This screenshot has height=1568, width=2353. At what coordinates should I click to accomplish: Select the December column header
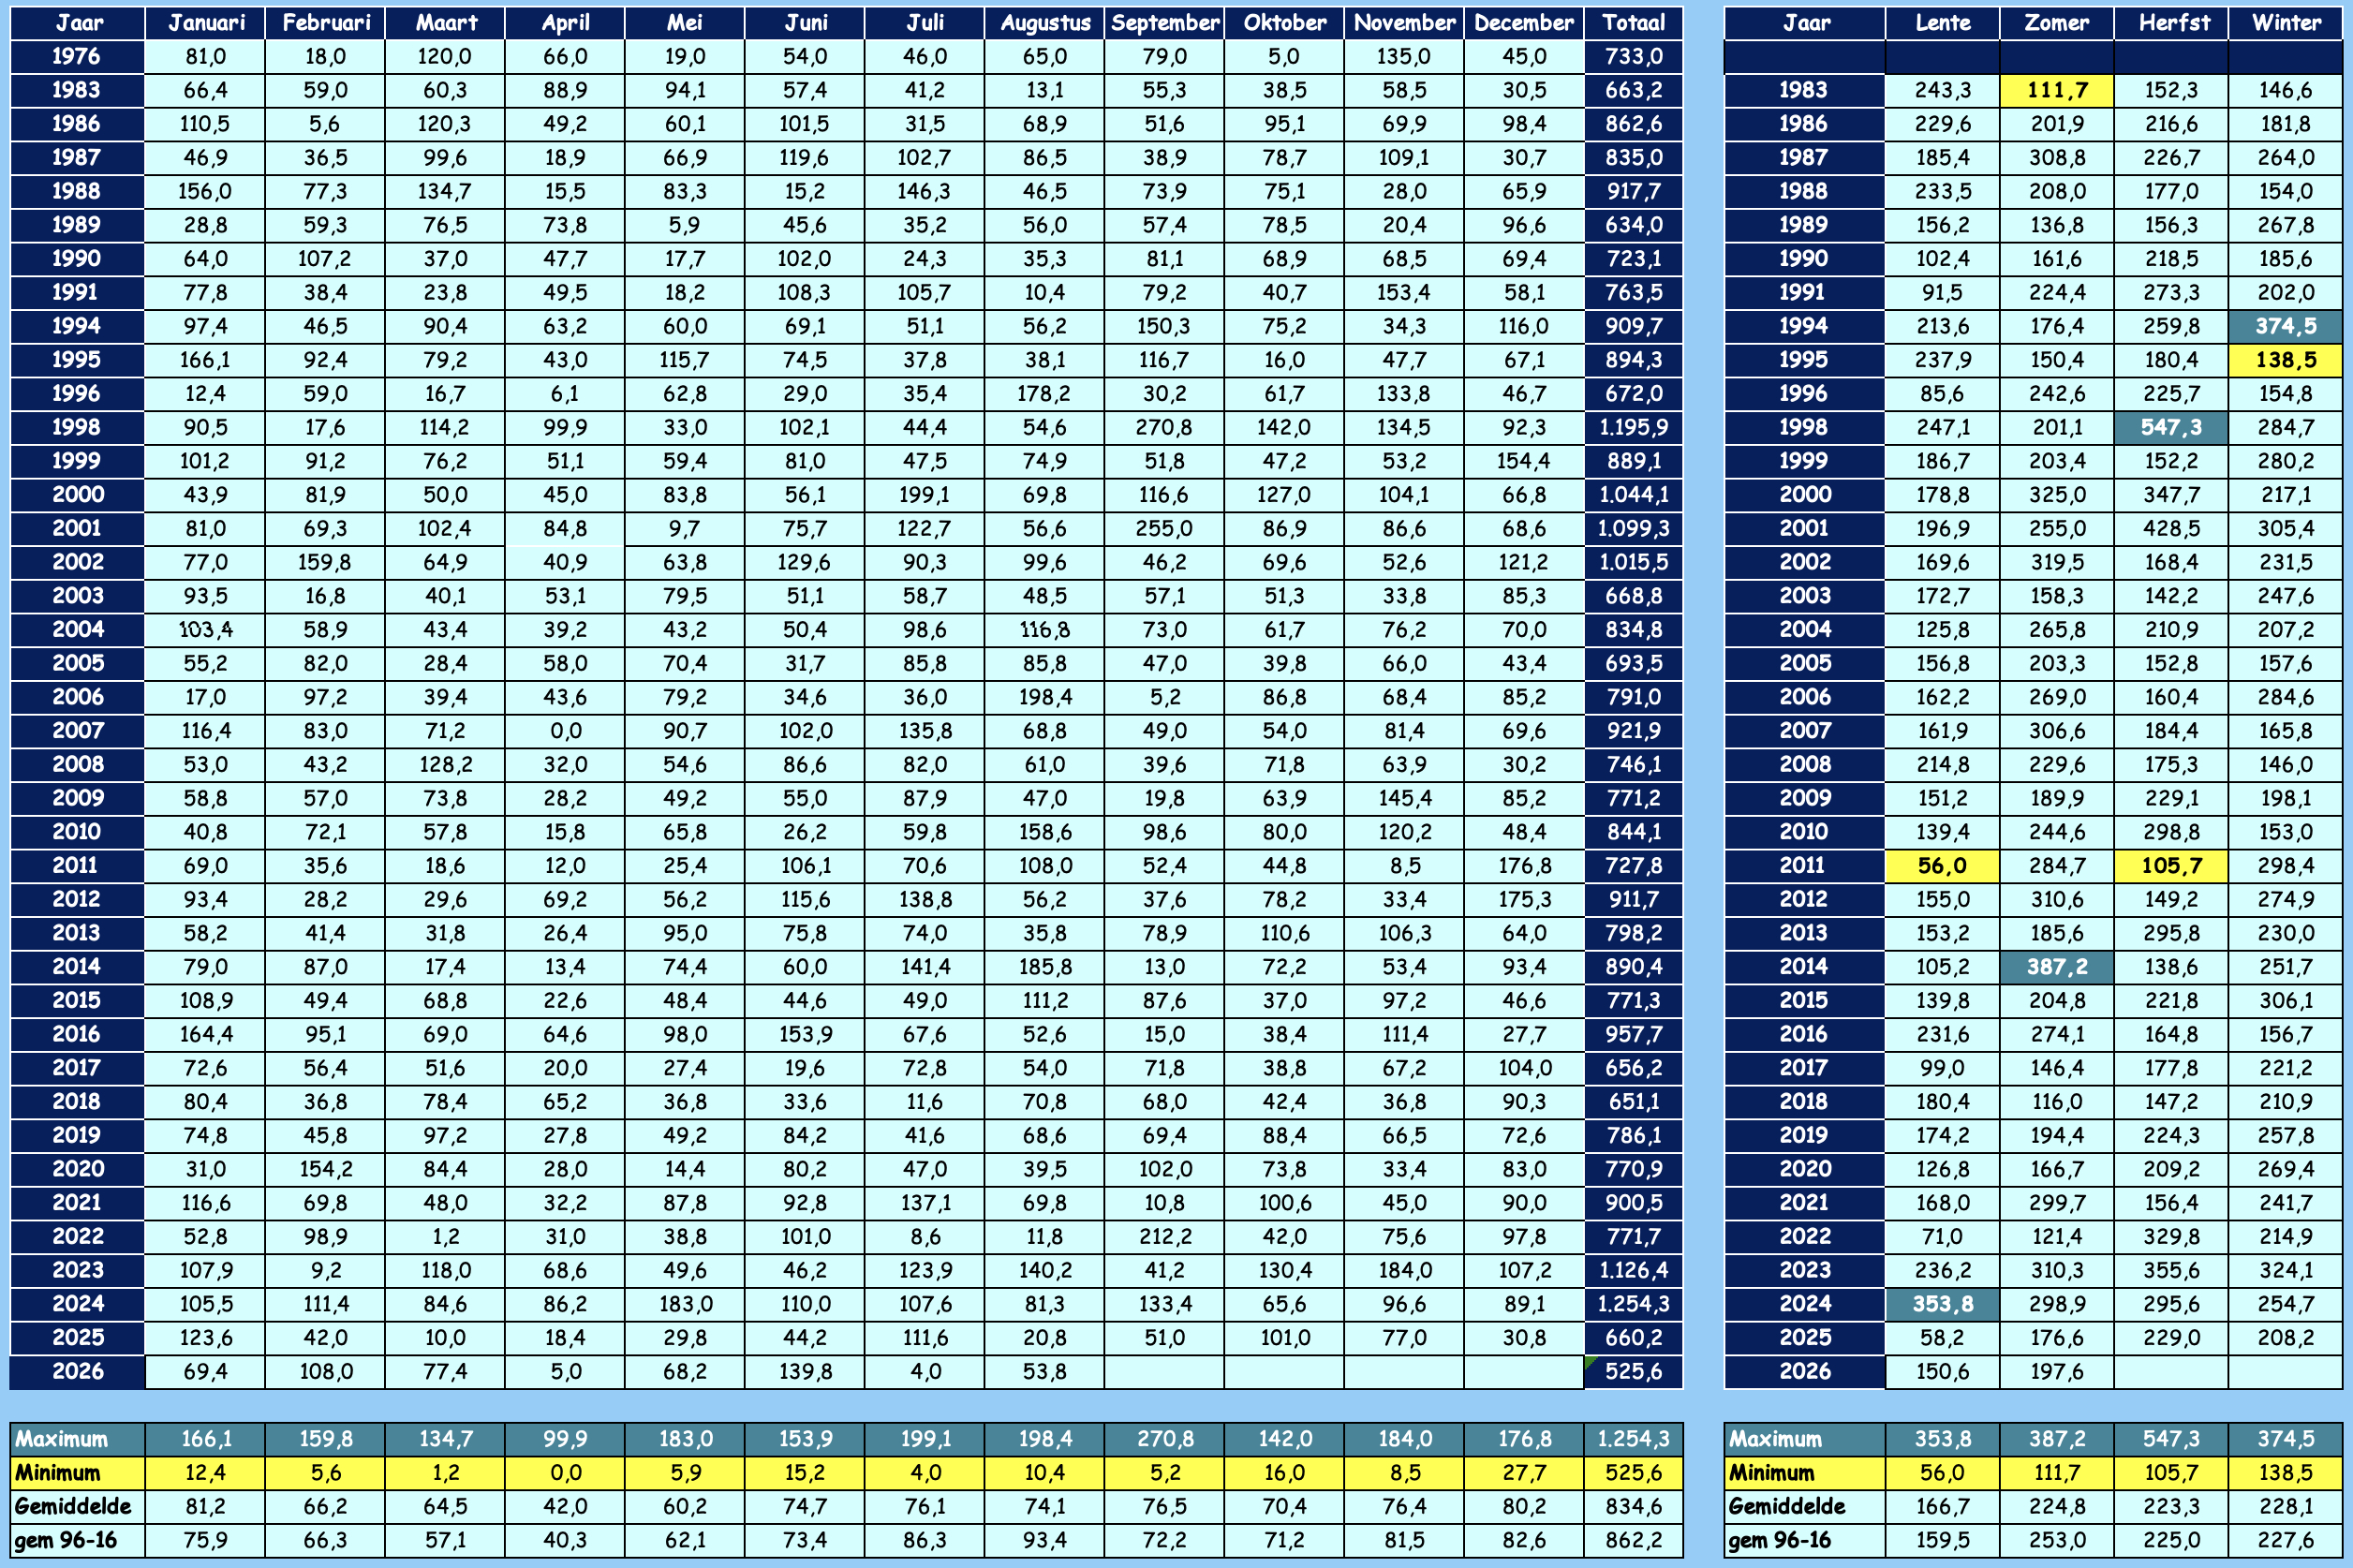tap(1523, 22)
